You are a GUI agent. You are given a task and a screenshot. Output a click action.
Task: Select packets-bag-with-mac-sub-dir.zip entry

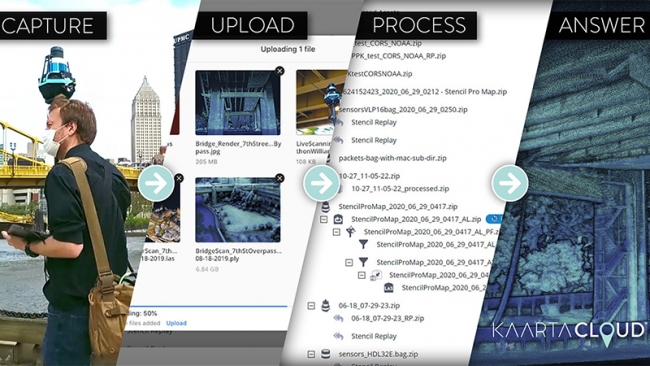click(x=392, y=158)
